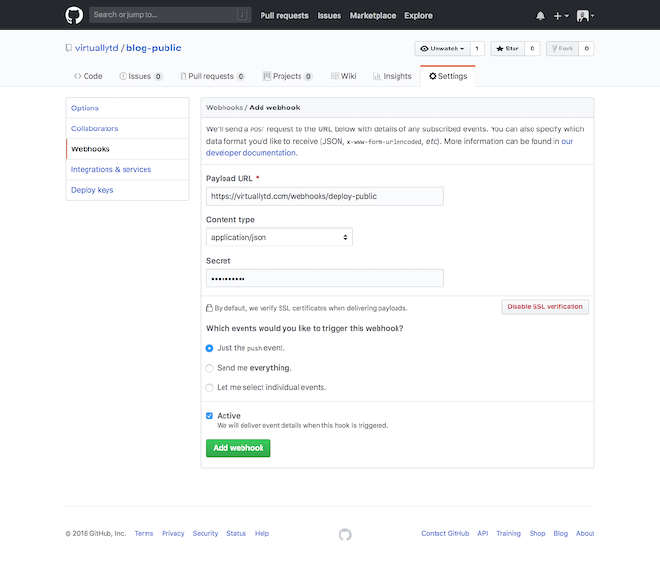Open Collaborators in the settings sidebar
Image resolution: width=660 pixels, height=569 pixels.
[128, 128]
